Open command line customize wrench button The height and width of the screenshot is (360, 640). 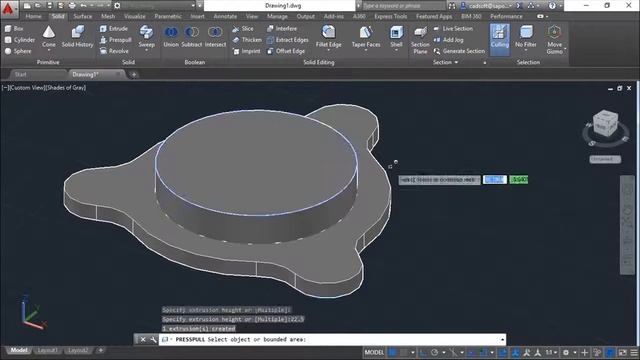[x=153, y=339]
